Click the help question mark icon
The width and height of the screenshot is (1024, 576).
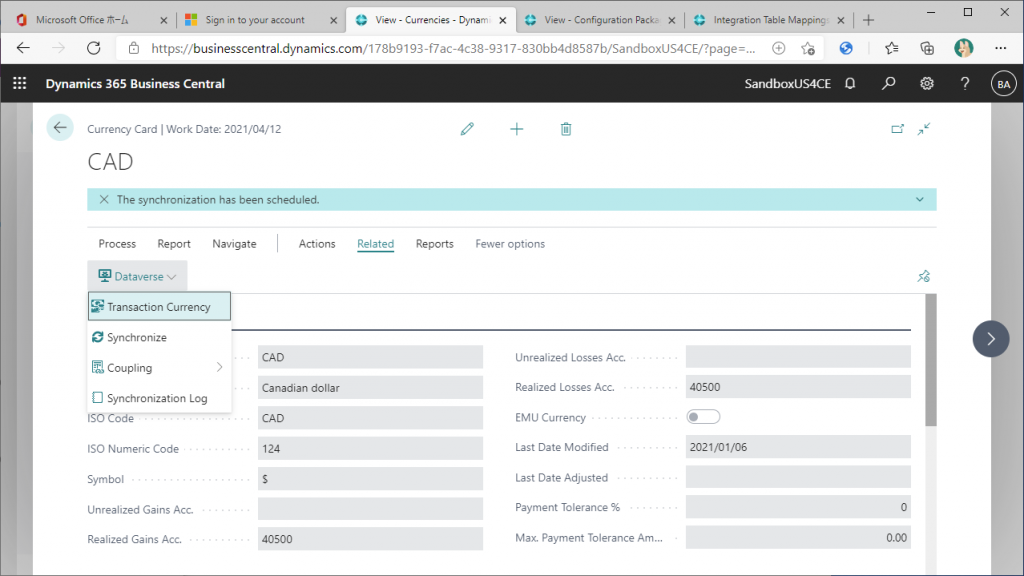point(965,84)
